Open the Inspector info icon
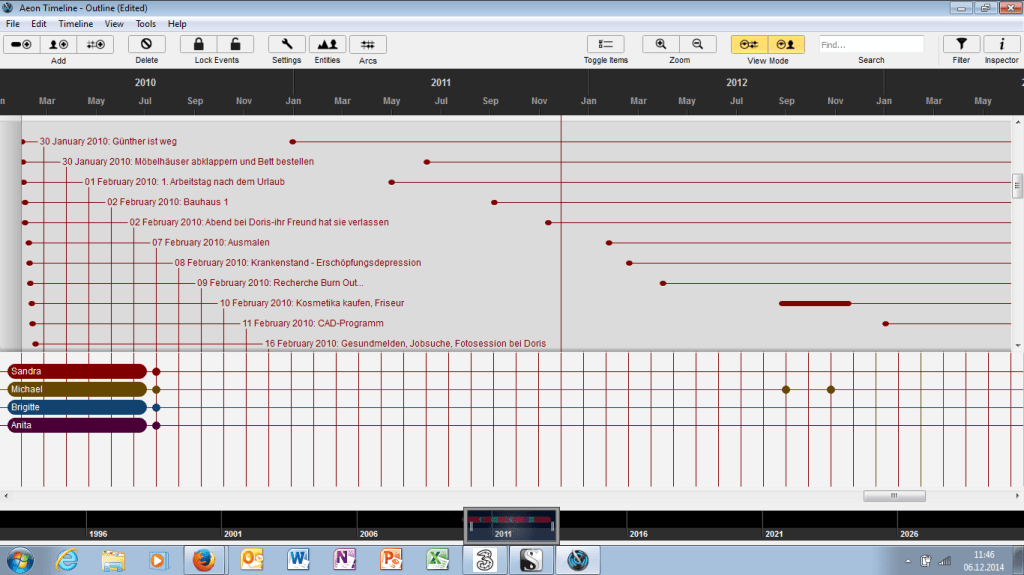Screen dimensions: 1024x575 1001,44
